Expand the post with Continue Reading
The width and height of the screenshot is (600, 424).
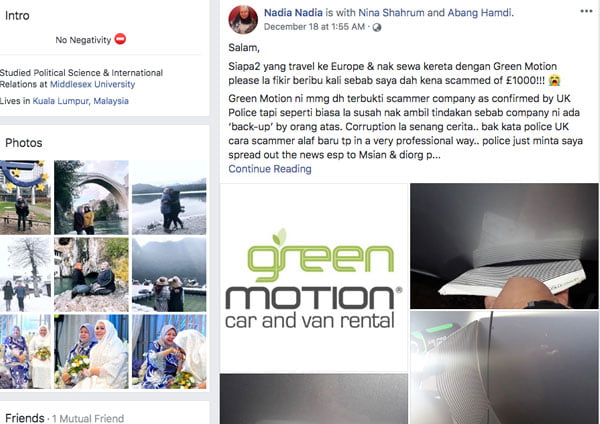(x=270, y=169)
